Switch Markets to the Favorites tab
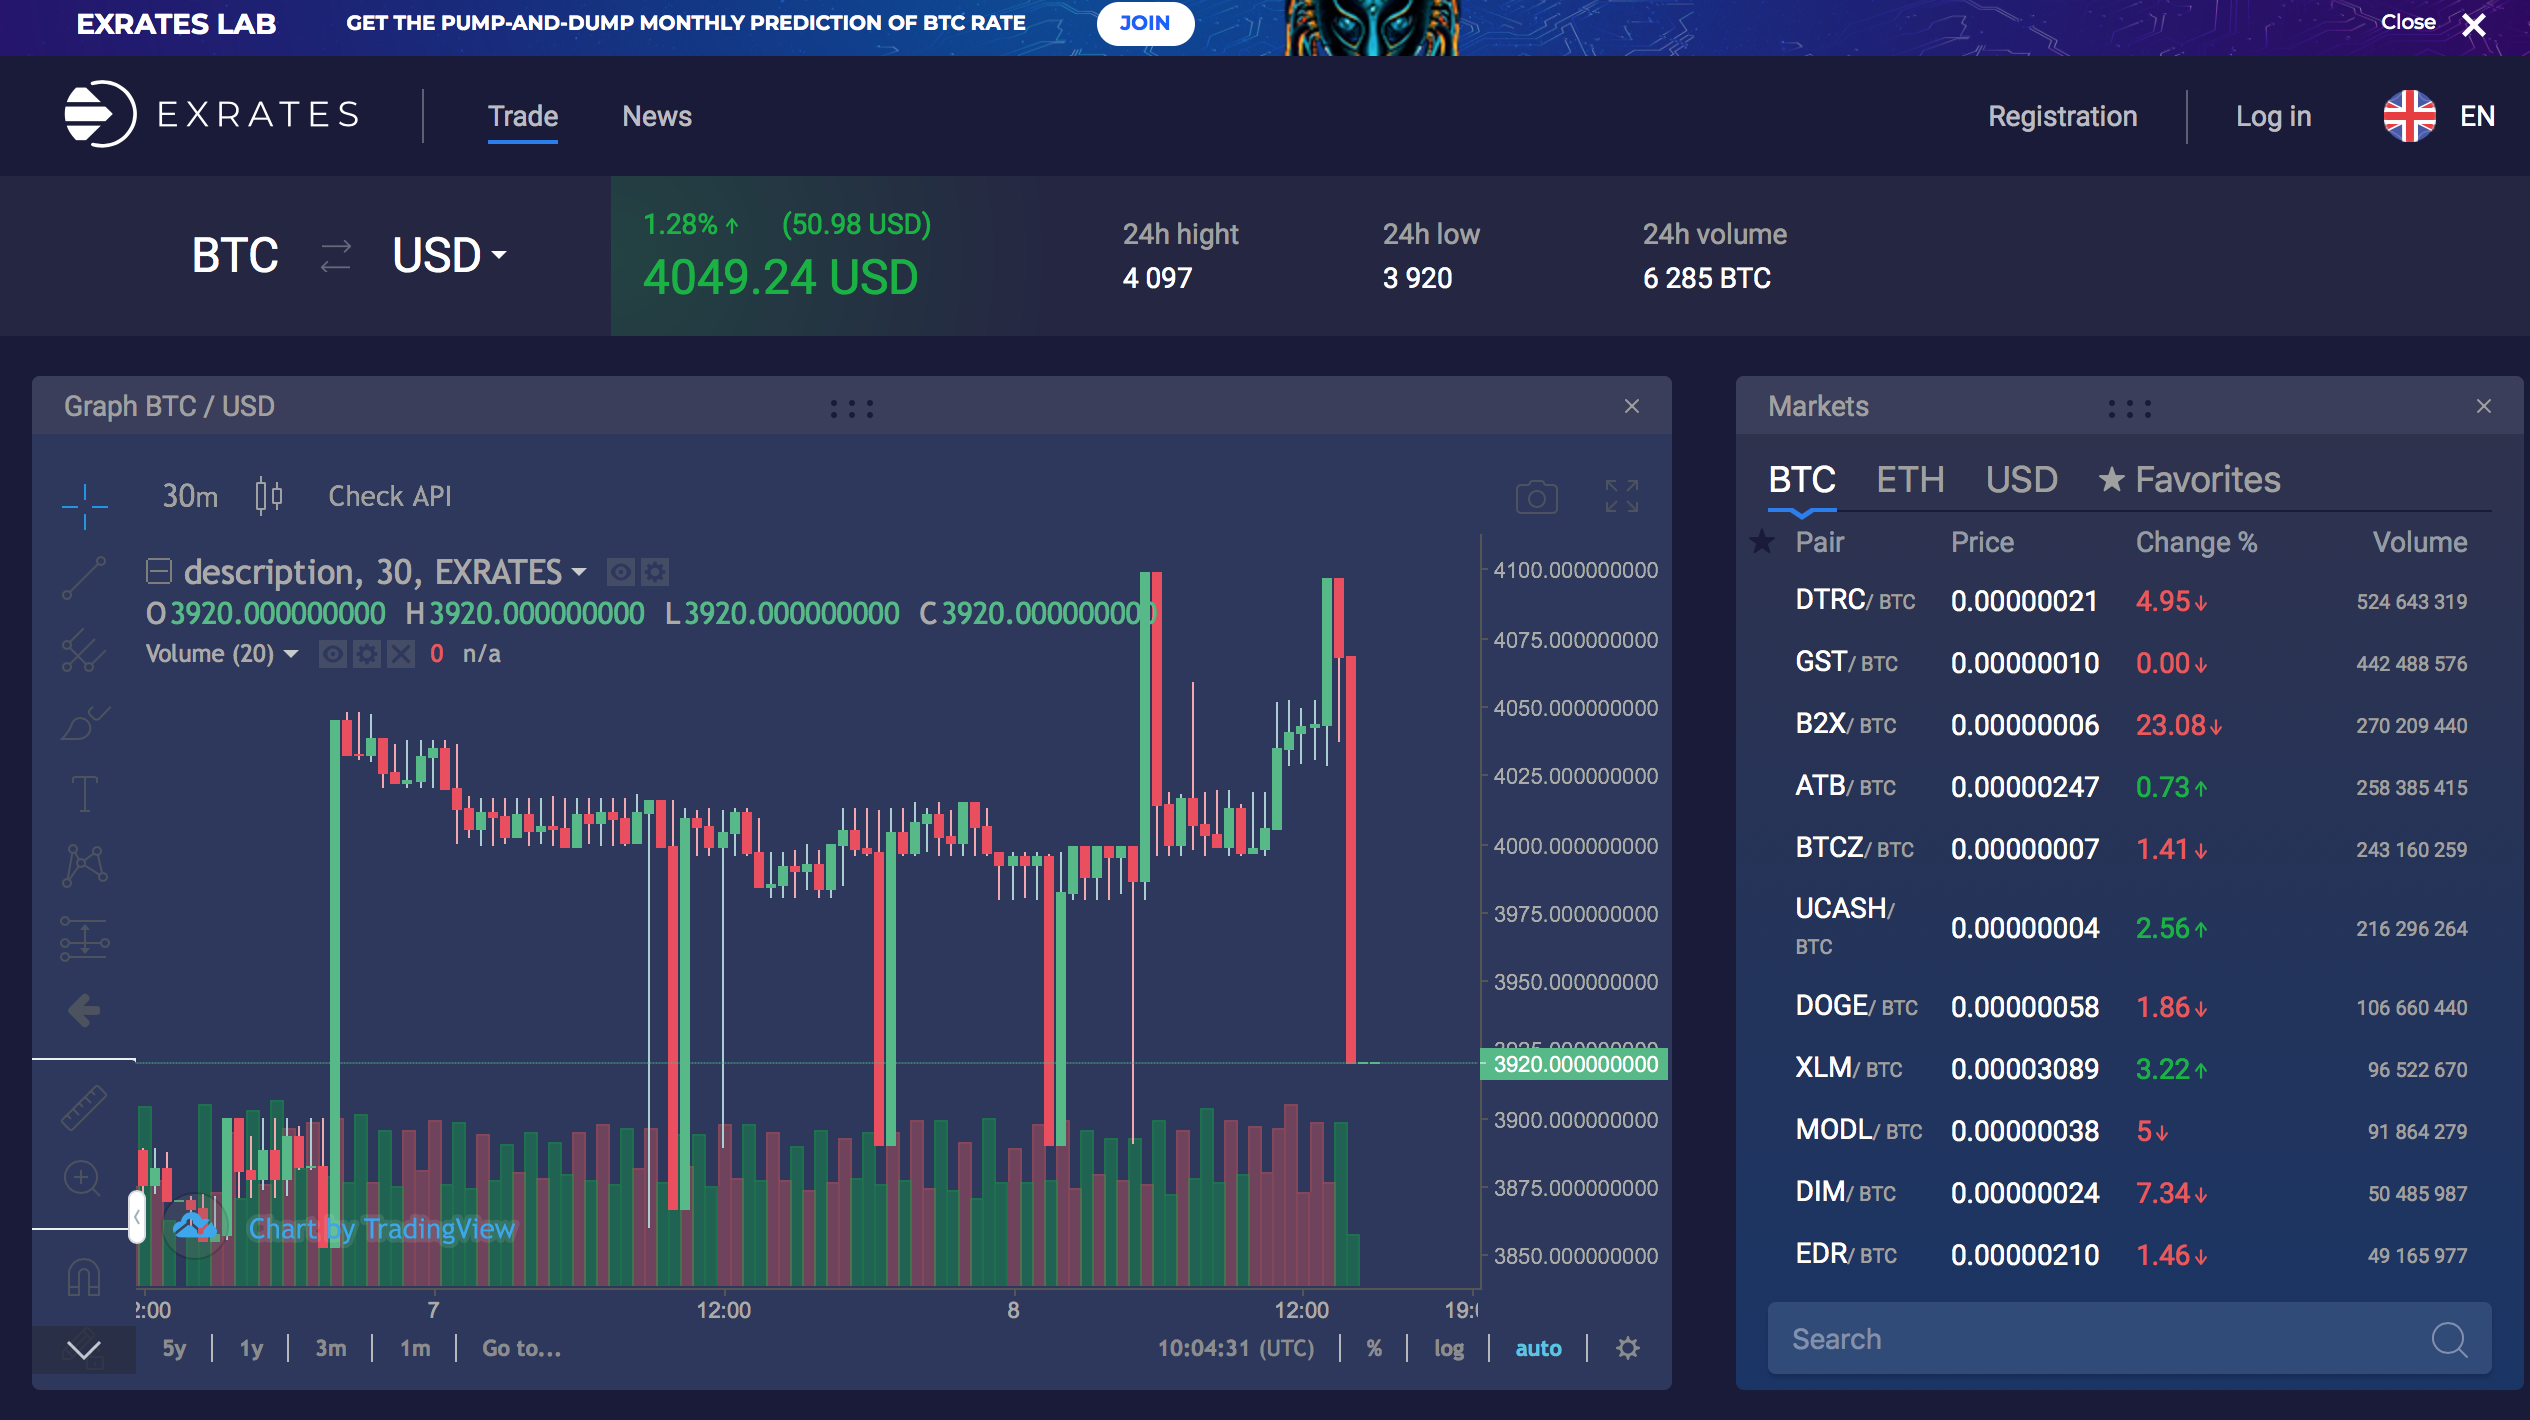The width and height of the screenshot is (2530, 1420). click(x=2189, y=480)
